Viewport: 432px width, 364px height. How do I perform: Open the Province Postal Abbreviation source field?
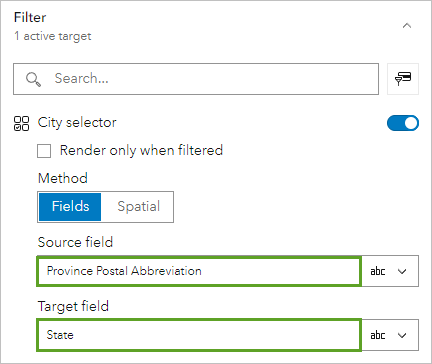coord(199,271)
